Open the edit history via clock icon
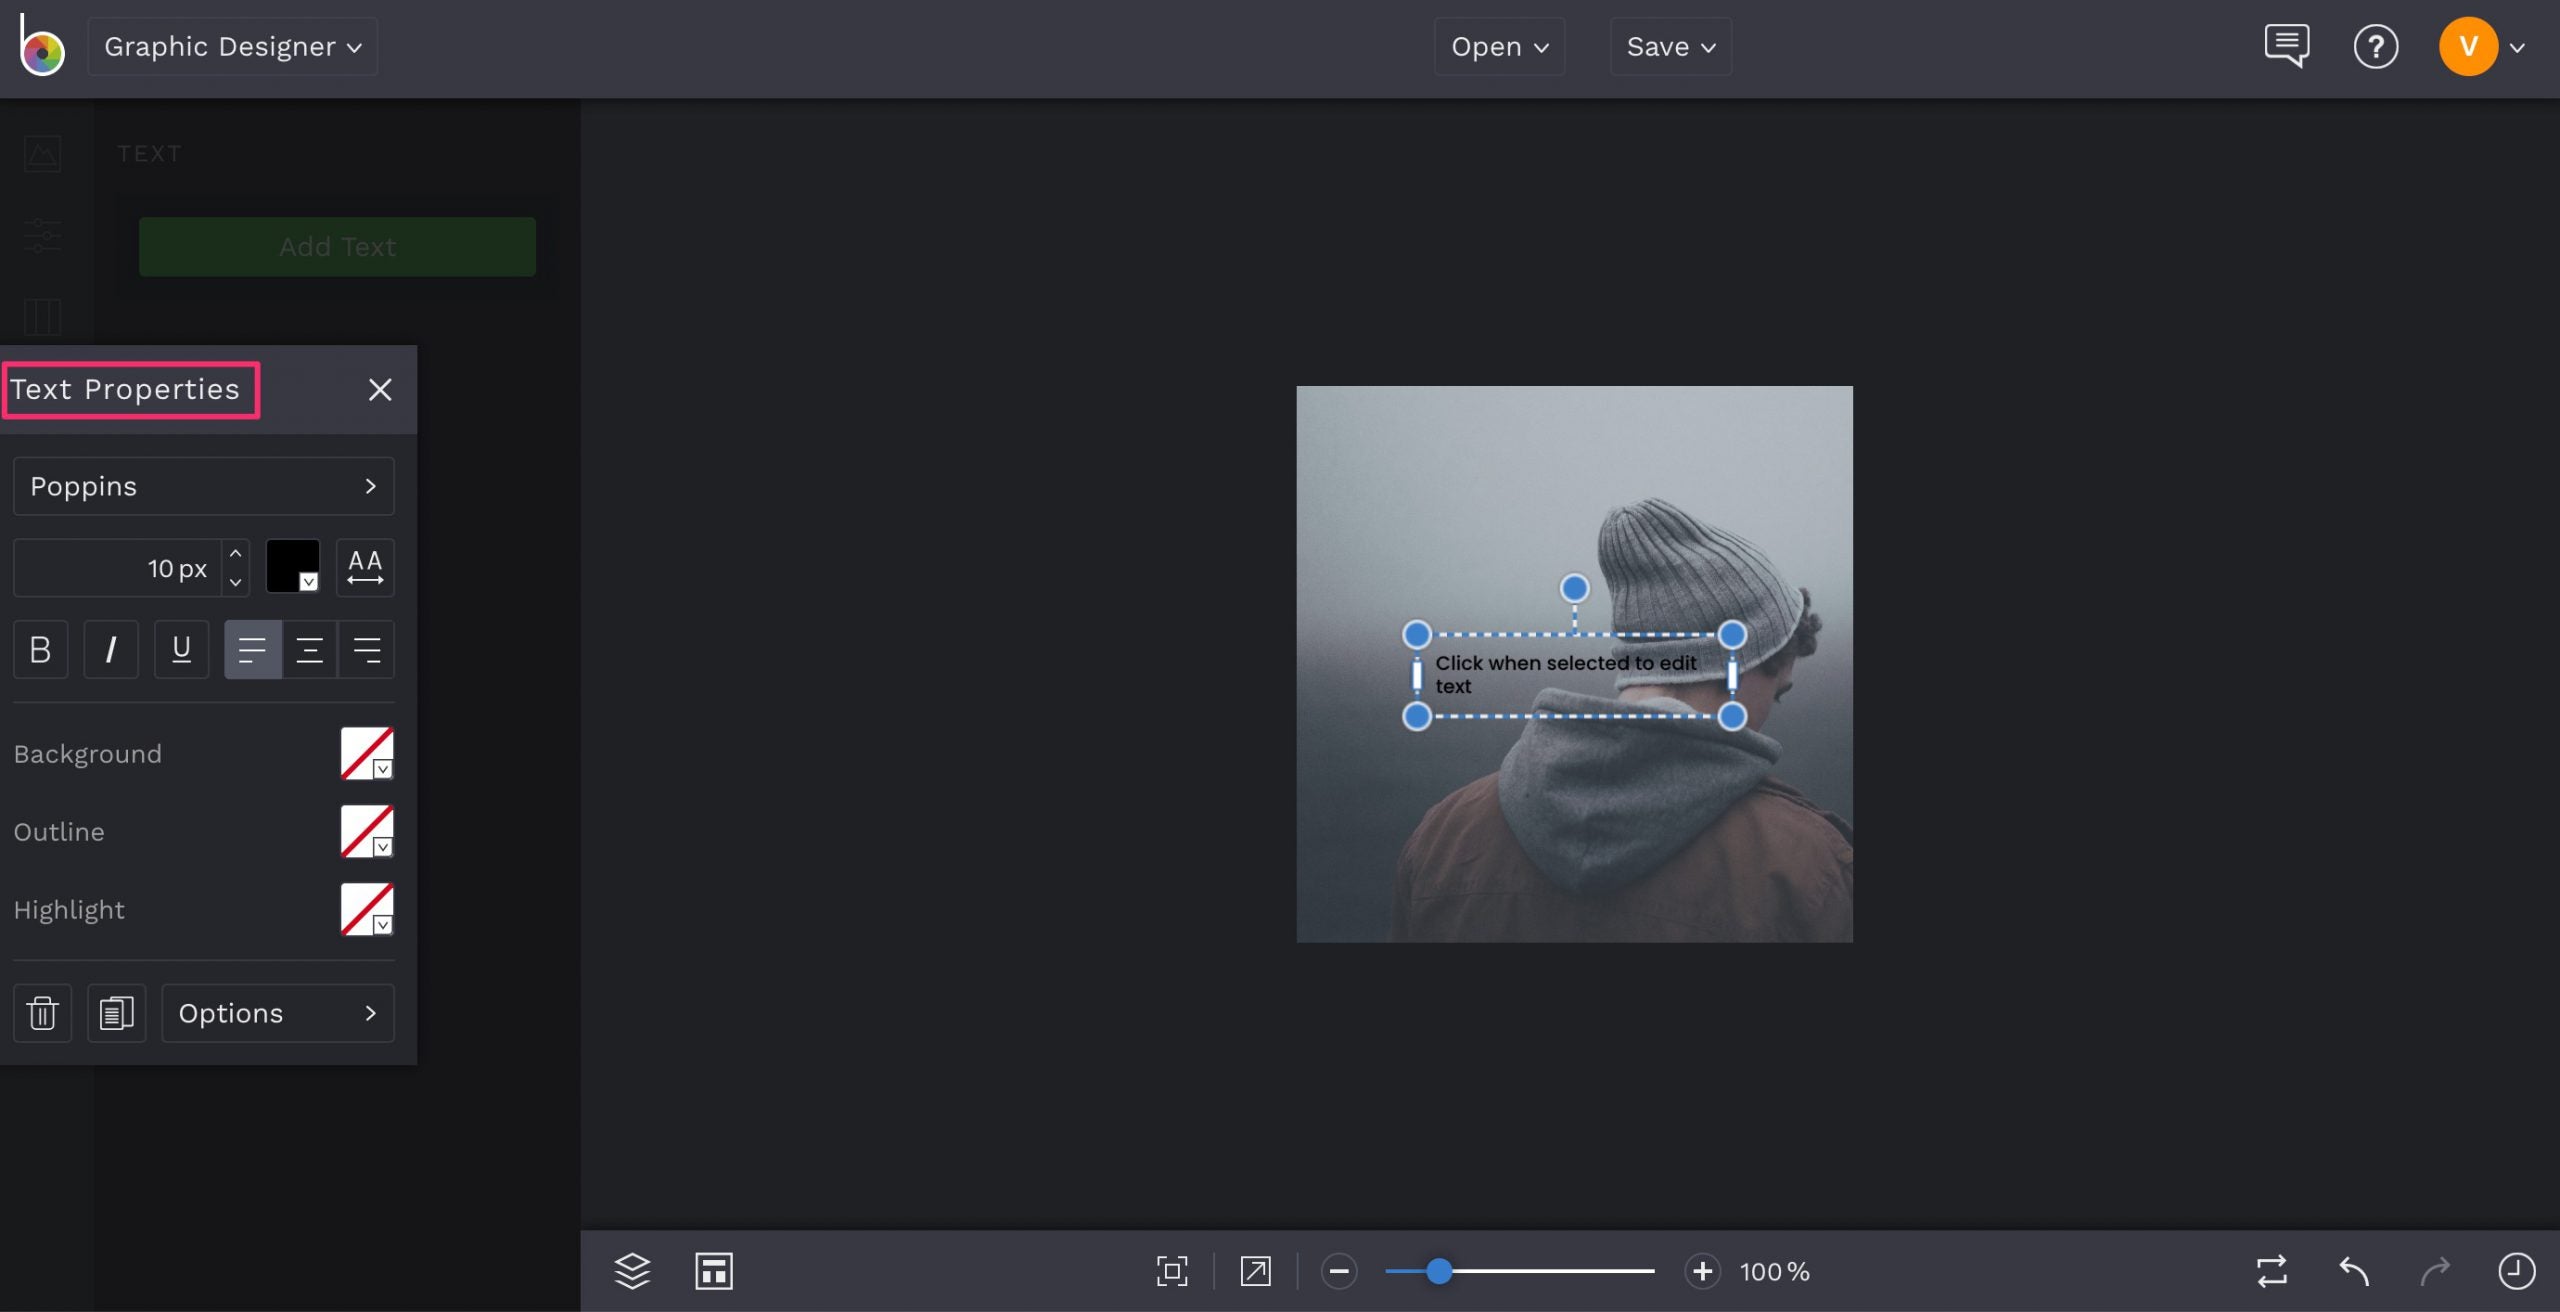 (x=2518, y=1271)
